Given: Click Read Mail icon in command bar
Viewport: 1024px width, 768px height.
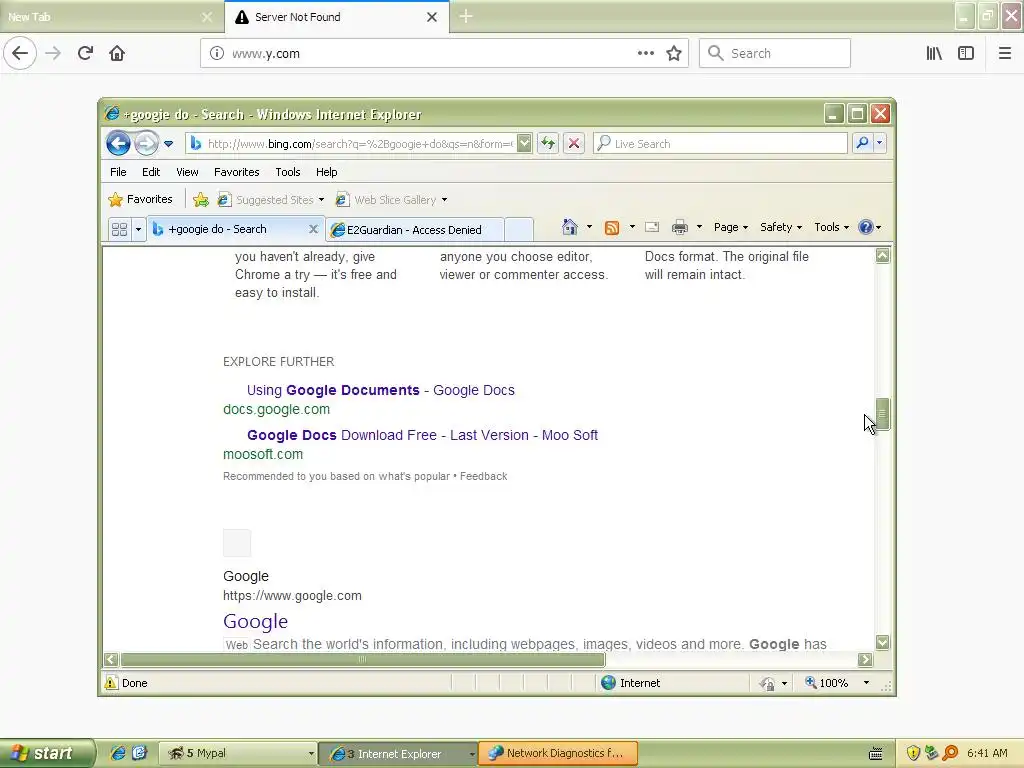Looking at the screenshot, I should [x=651, y=227].
